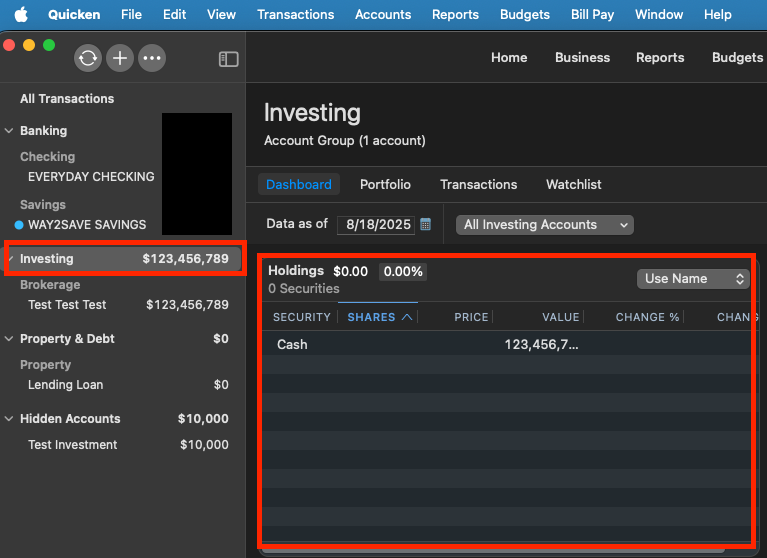Switch to the Dashboard tab

pos(299,184)
